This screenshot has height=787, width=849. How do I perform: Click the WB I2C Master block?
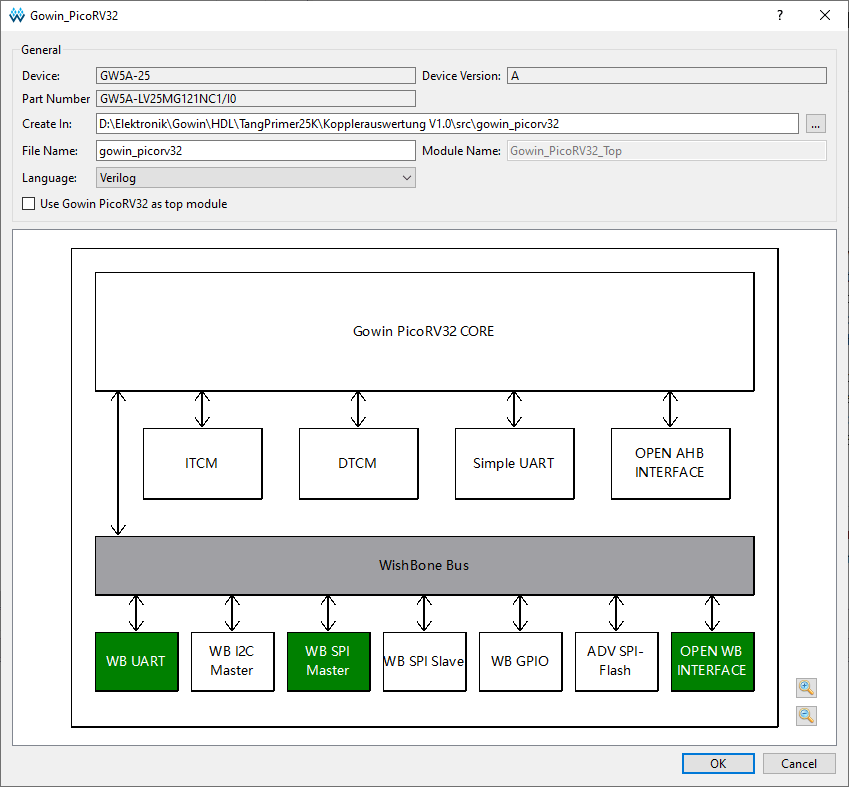(x=233, y=661)
